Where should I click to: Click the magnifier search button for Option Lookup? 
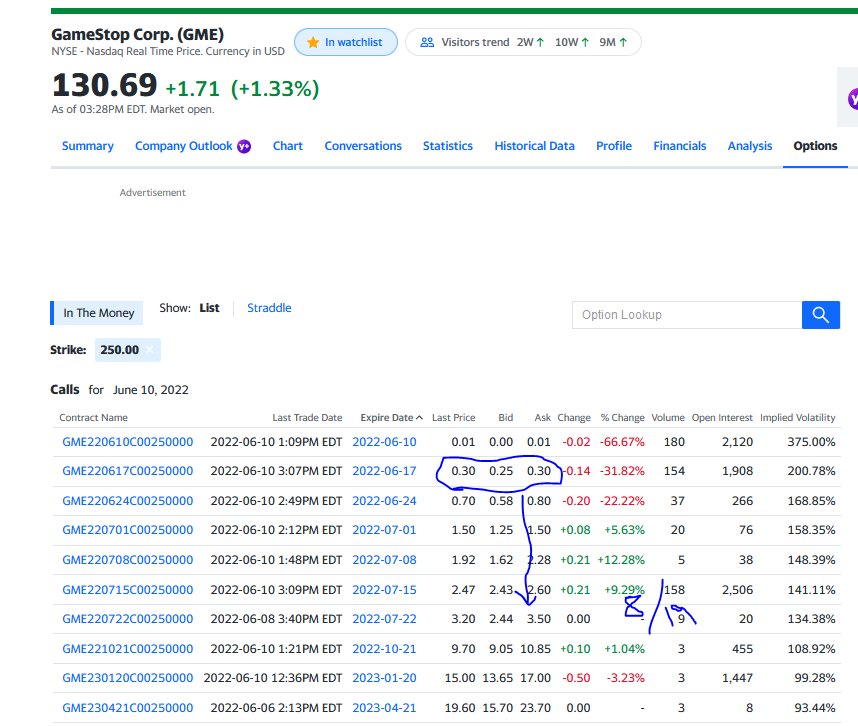tap(820, 315)
